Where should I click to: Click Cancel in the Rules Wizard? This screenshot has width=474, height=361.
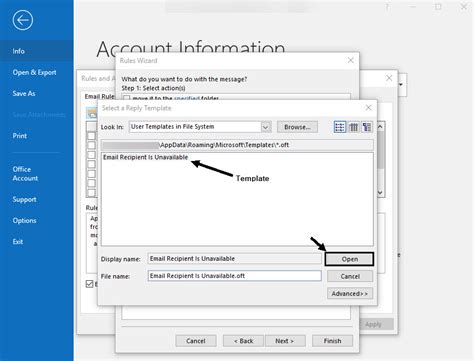pyautogui.click(x=196, y=341)
